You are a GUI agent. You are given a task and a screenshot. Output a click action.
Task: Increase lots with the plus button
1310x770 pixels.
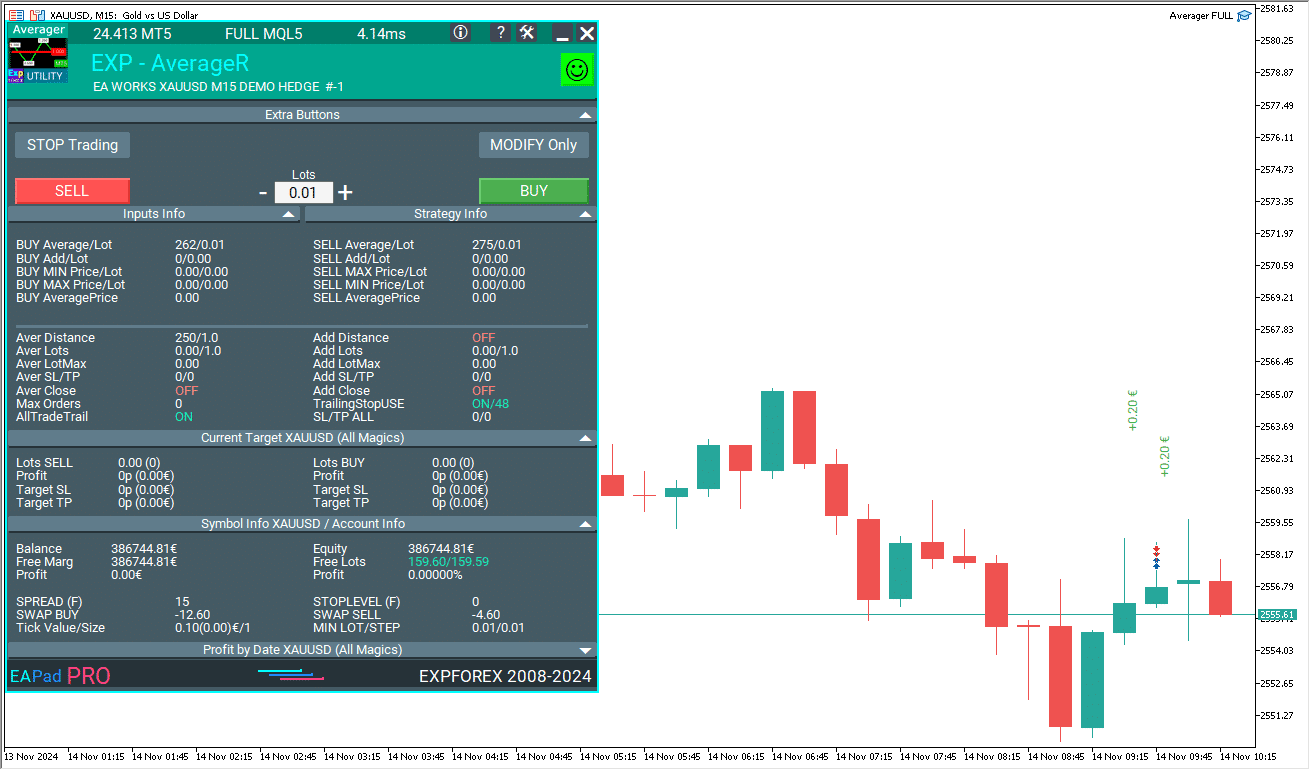click(345, 193)
